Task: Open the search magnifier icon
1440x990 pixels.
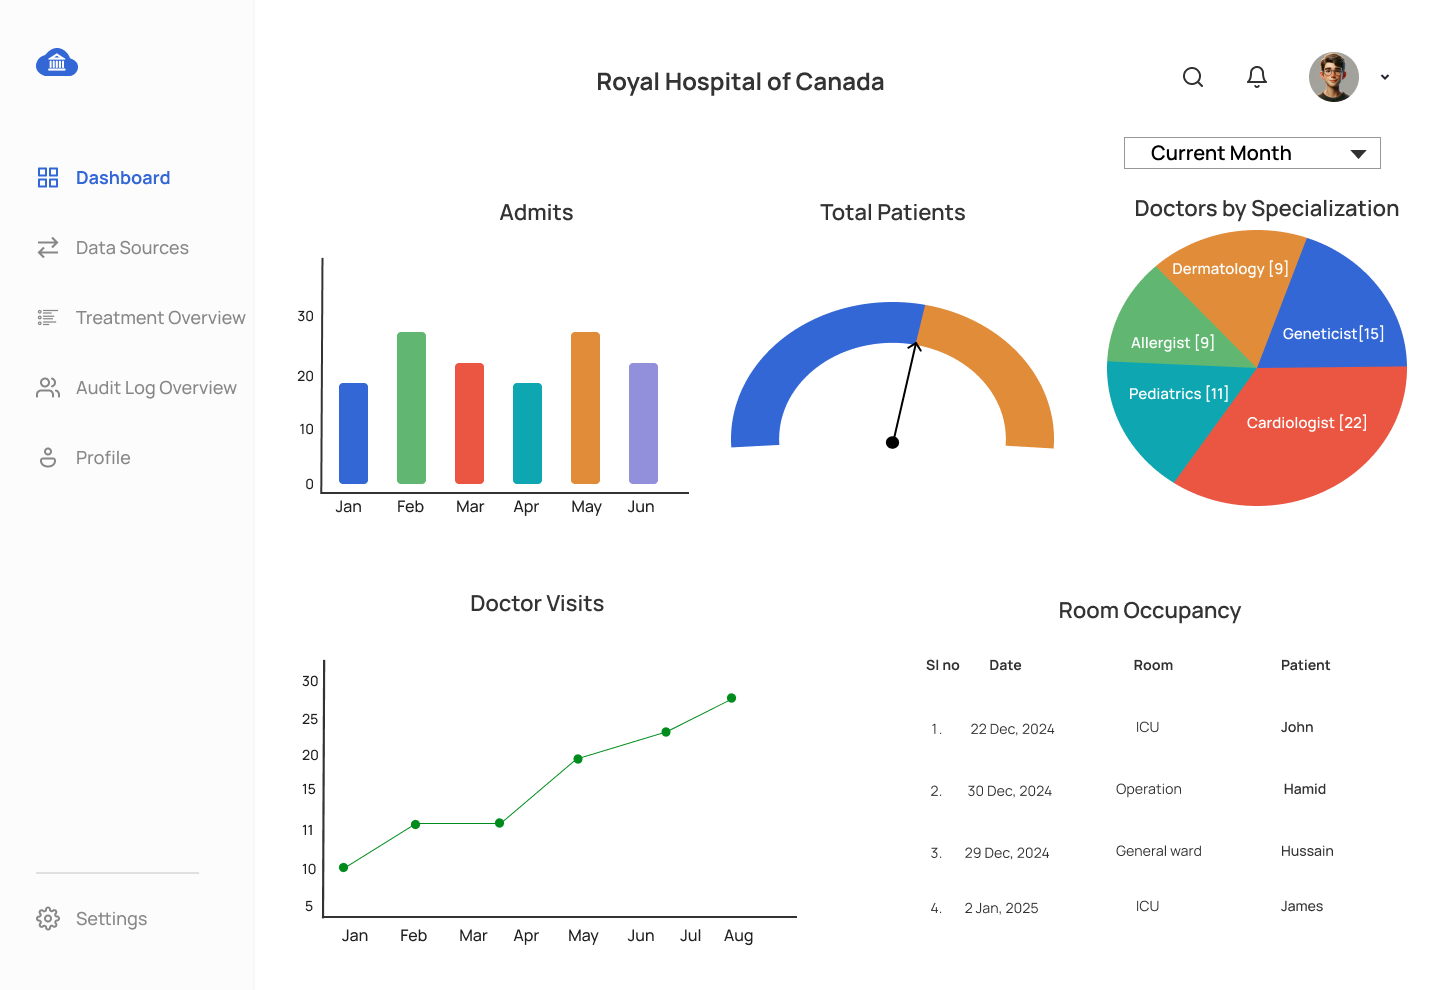Action: [1193, 77]
